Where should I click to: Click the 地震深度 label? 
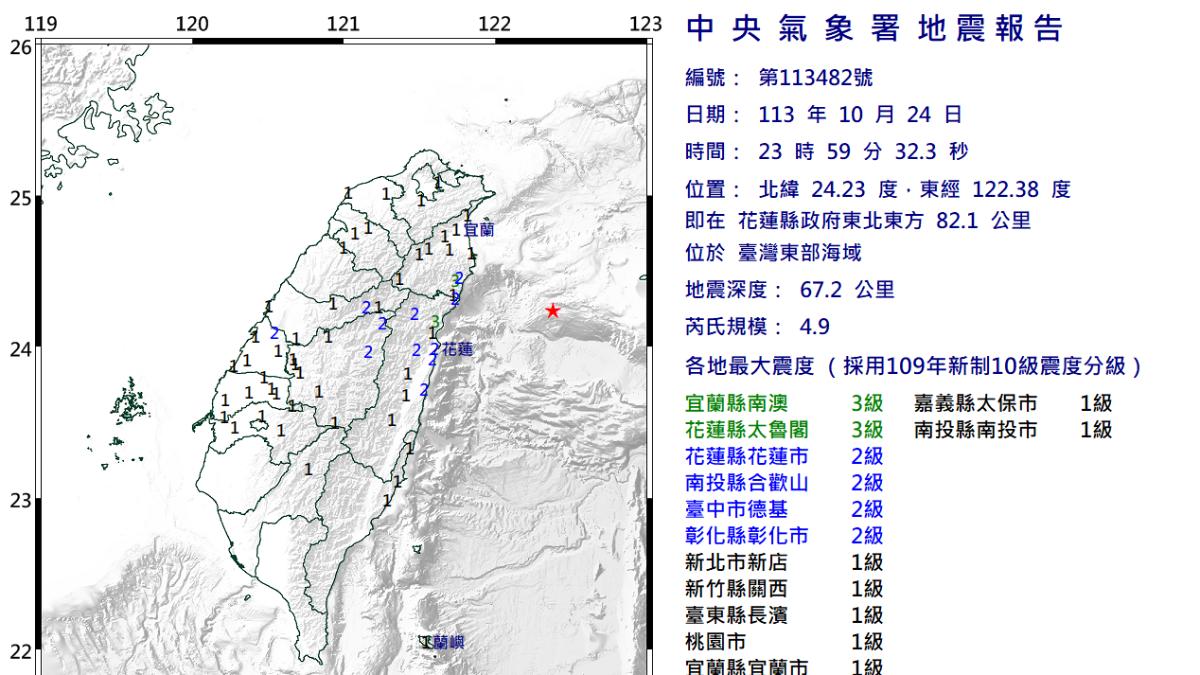(x=727, y=290)
